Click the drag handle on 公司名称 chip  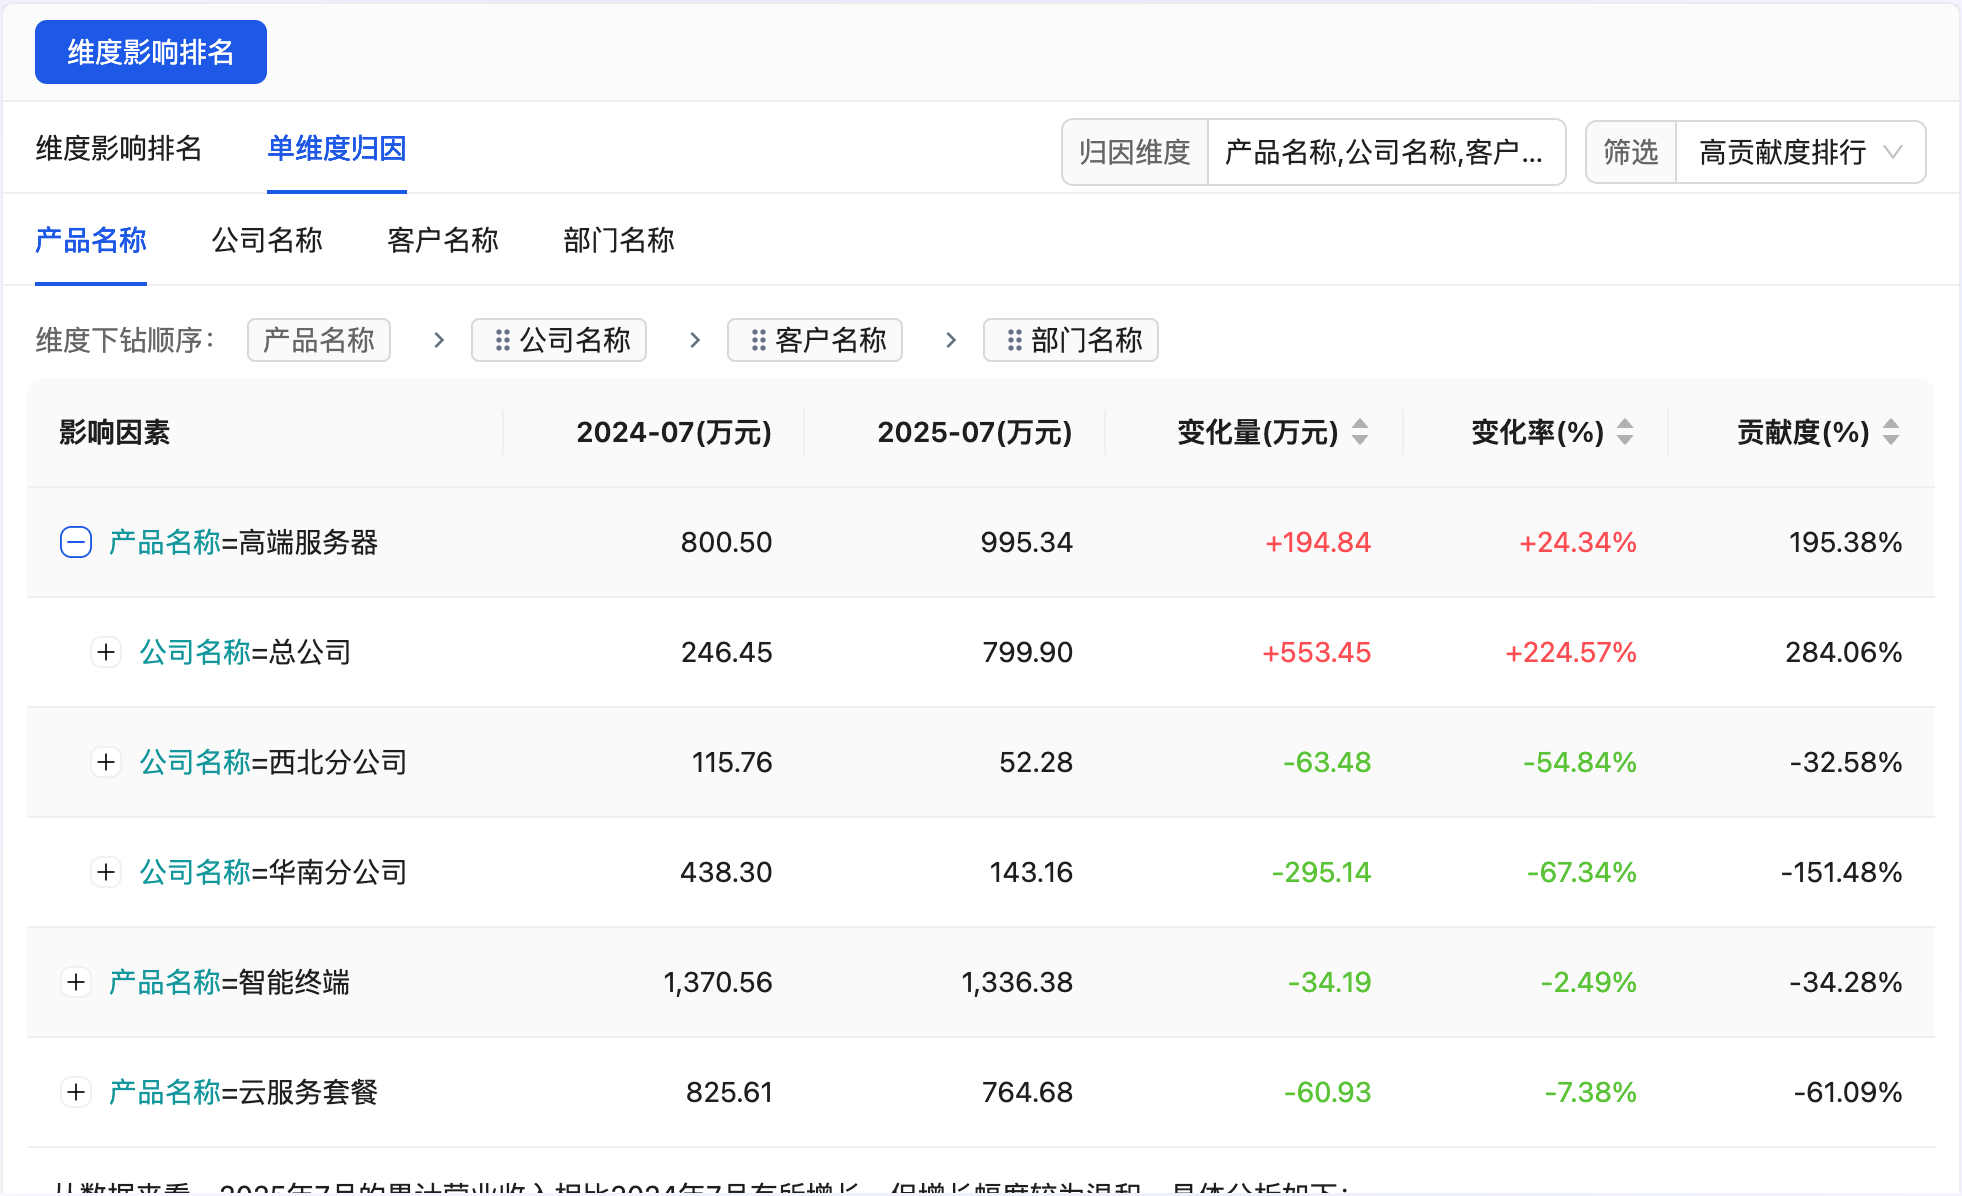coord(502,340)
